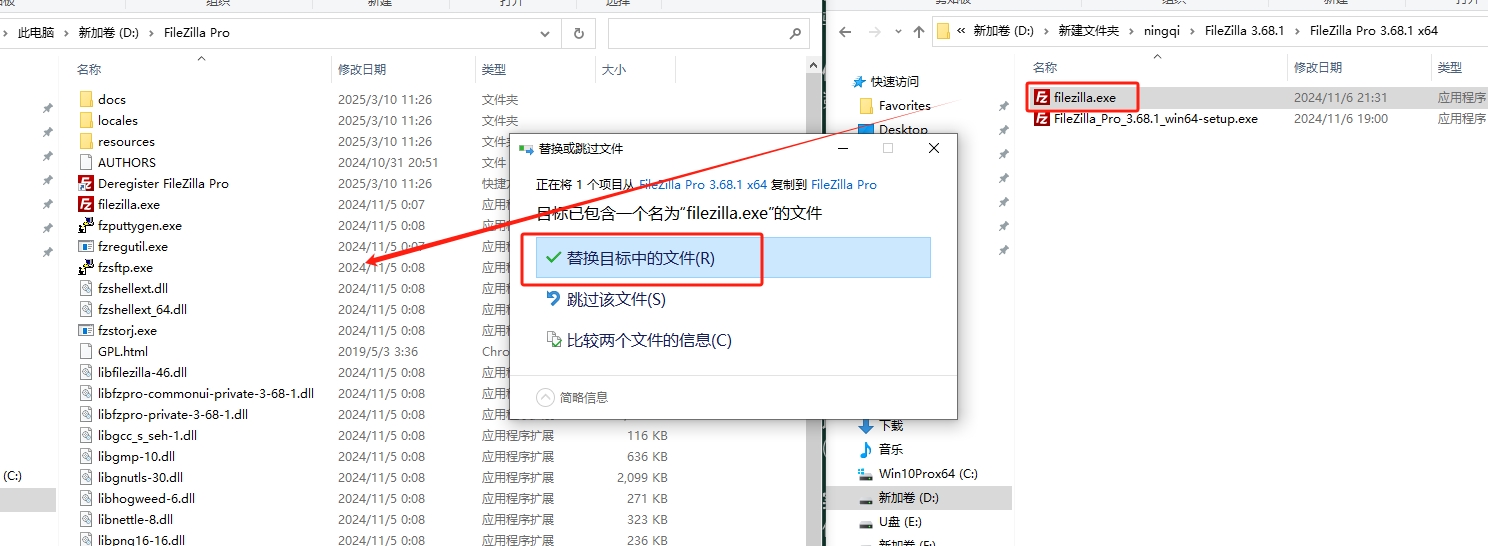Select the fzshellext.dll file icon
The height and width of the screenshot is (546, 1488).
tap(86, 288)
